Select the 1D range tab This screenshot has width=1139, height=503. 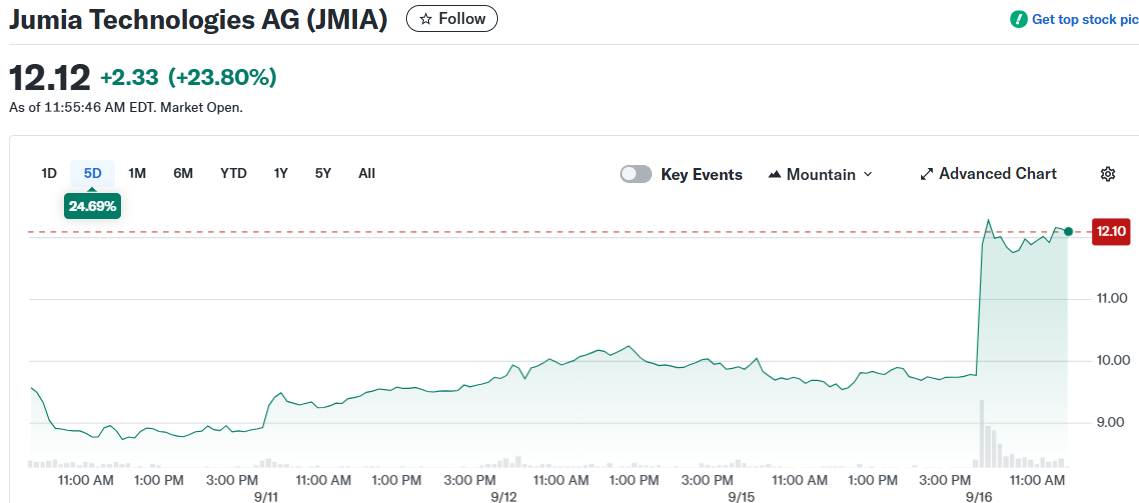[x=49, y=174]
